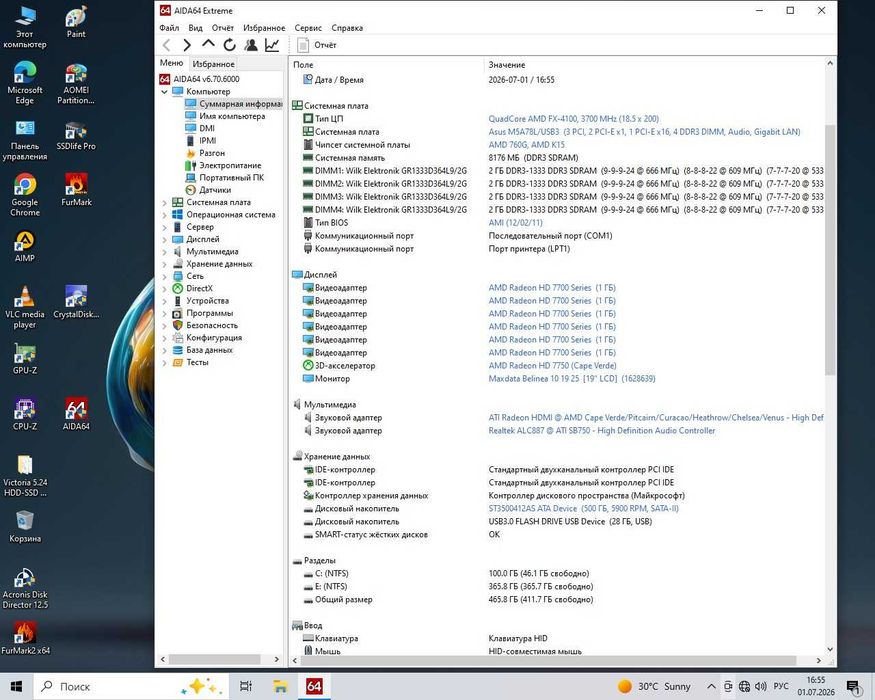Viewport: 875px width, 700px height.
Task: Show hidden tray icons chevron
Action: 711,686
